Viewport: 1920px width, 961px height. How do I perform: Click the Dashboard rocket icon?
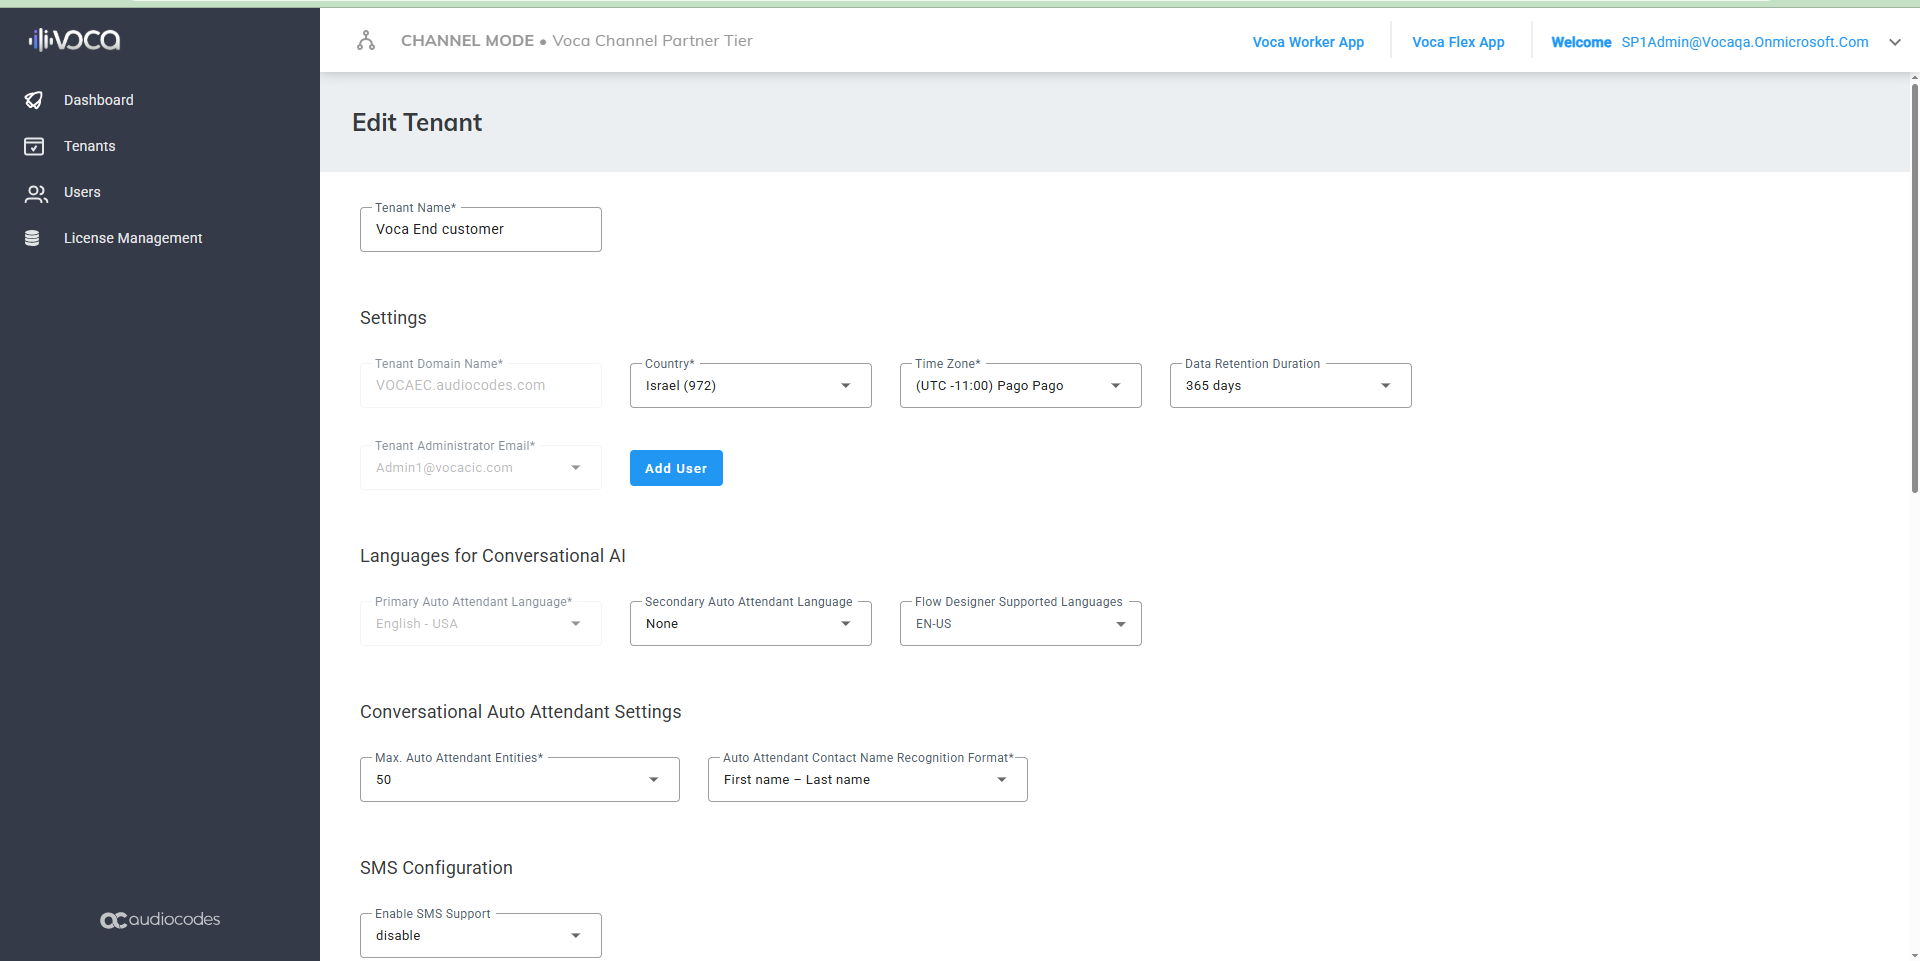[x=34, y=100]
